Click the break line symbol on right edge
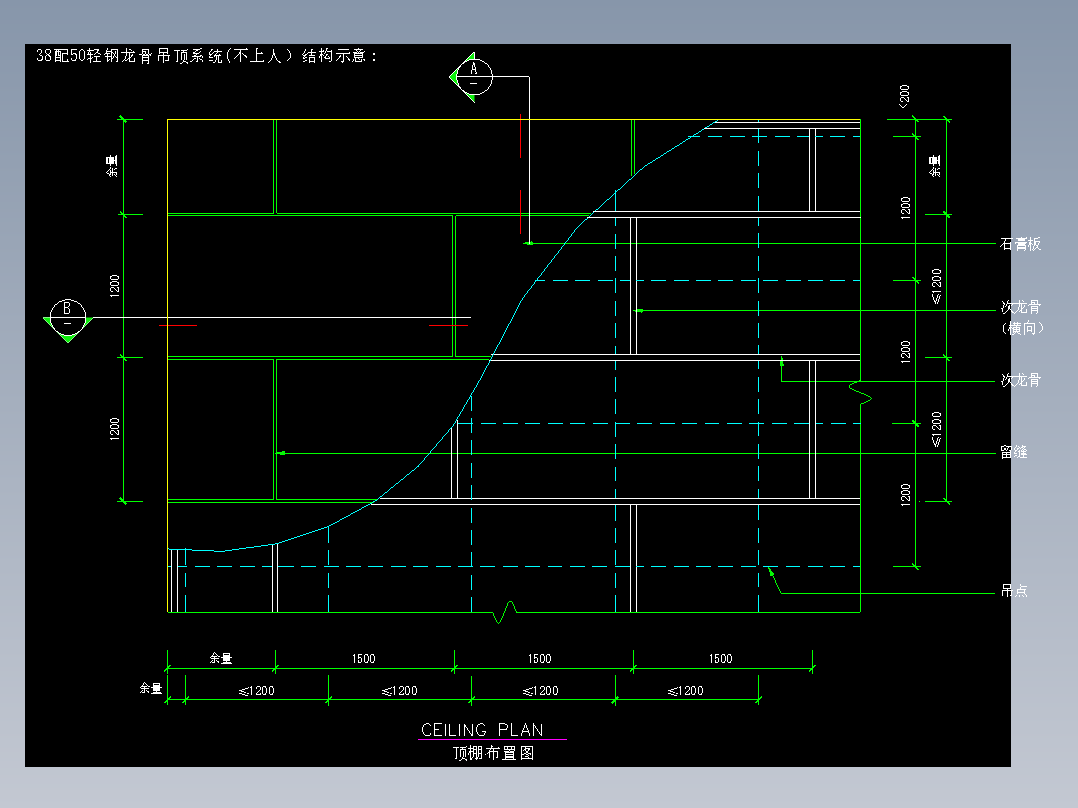 pos(860,393)
